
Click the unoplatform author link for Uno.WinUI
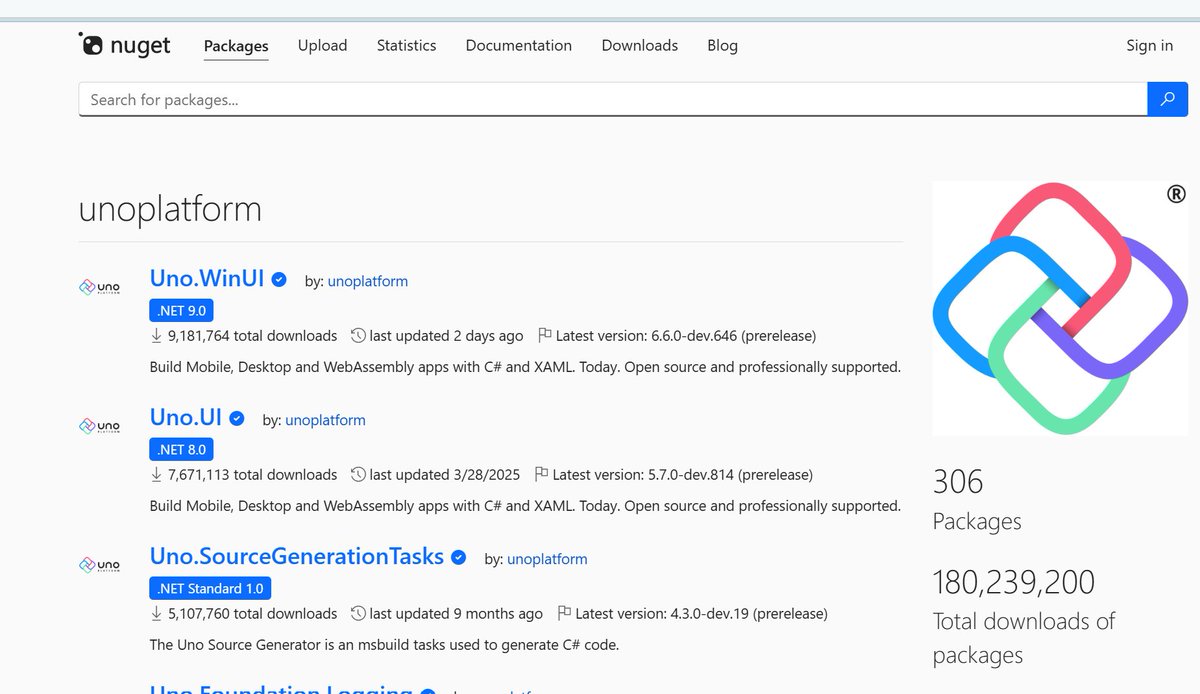point(368,282)
